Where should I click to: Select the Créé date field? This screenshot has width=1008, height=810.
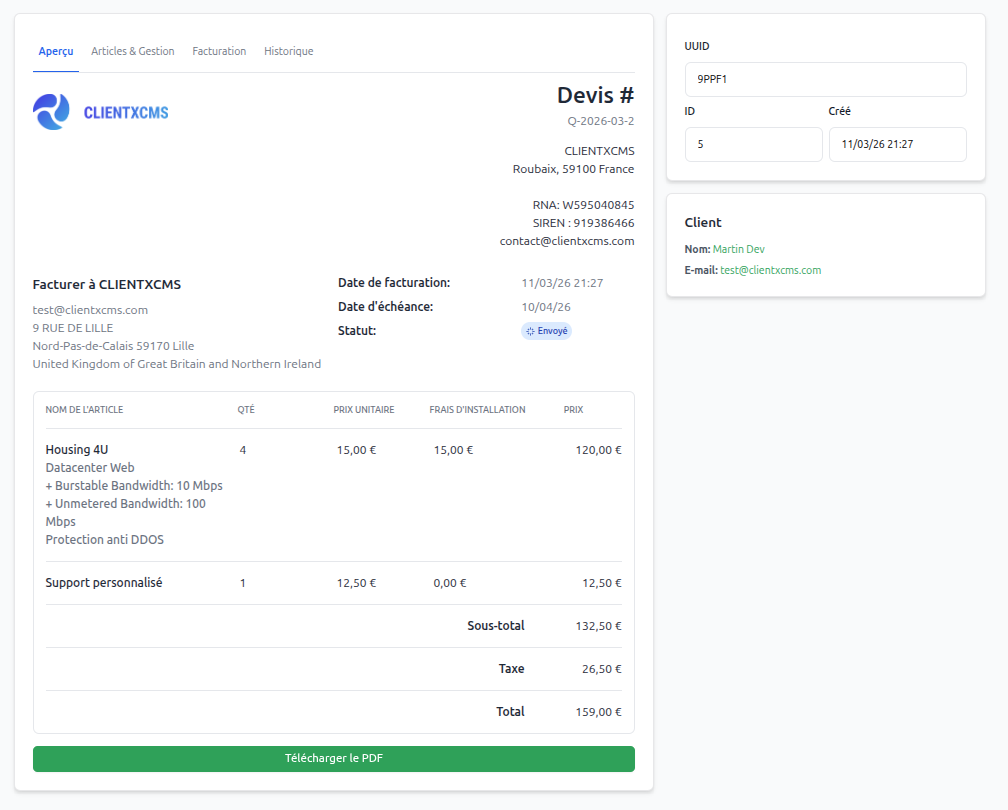tap(897, 144)
